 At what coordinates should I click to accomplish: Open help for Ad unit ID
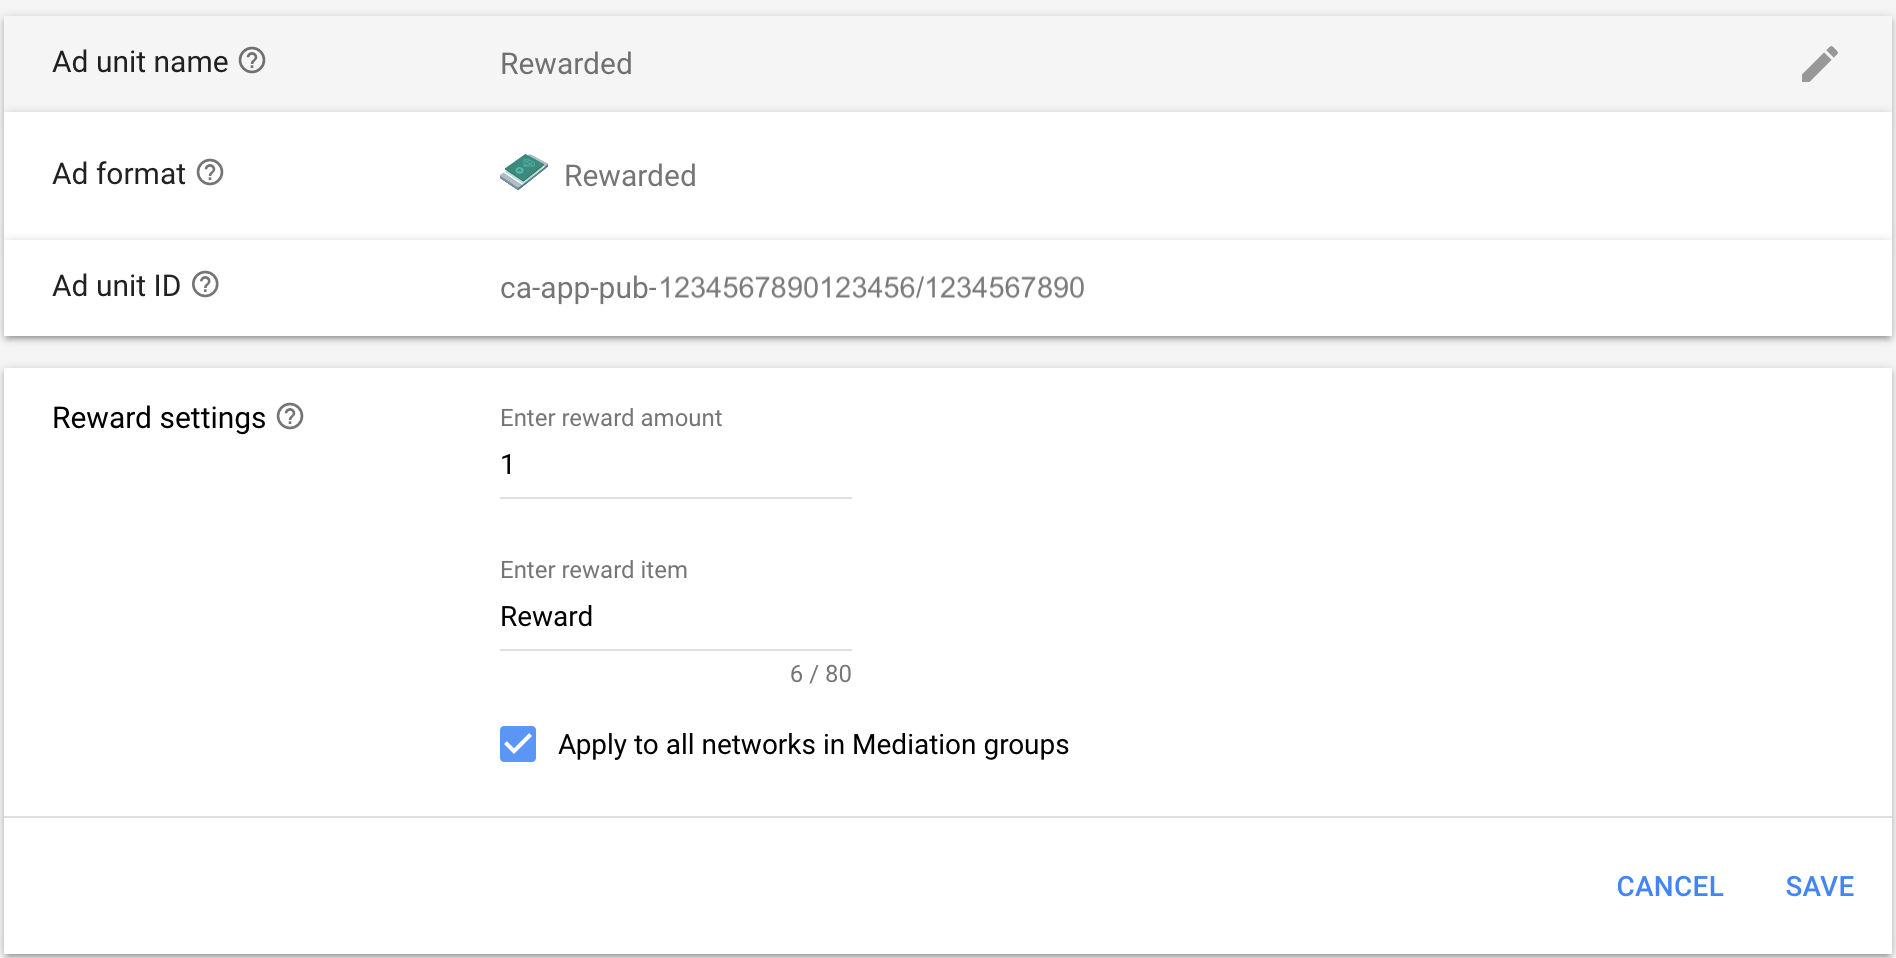point(205,285)
